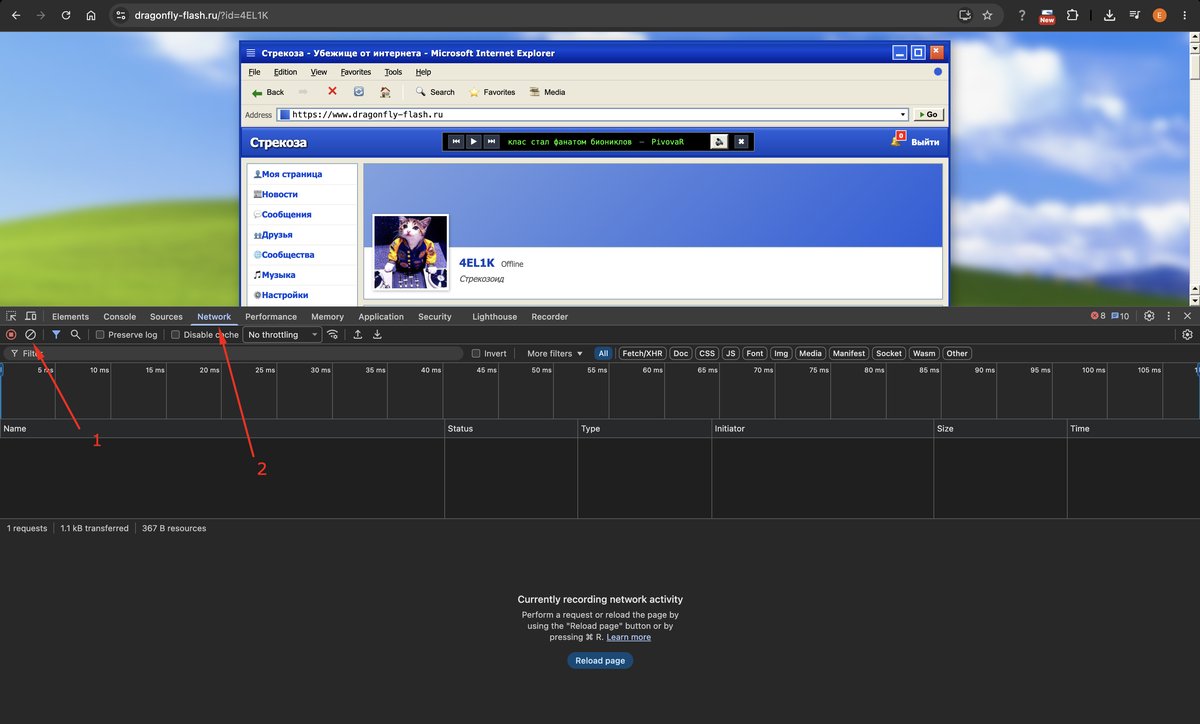Enable the Preserve log checkbox

tap(100, 335)
